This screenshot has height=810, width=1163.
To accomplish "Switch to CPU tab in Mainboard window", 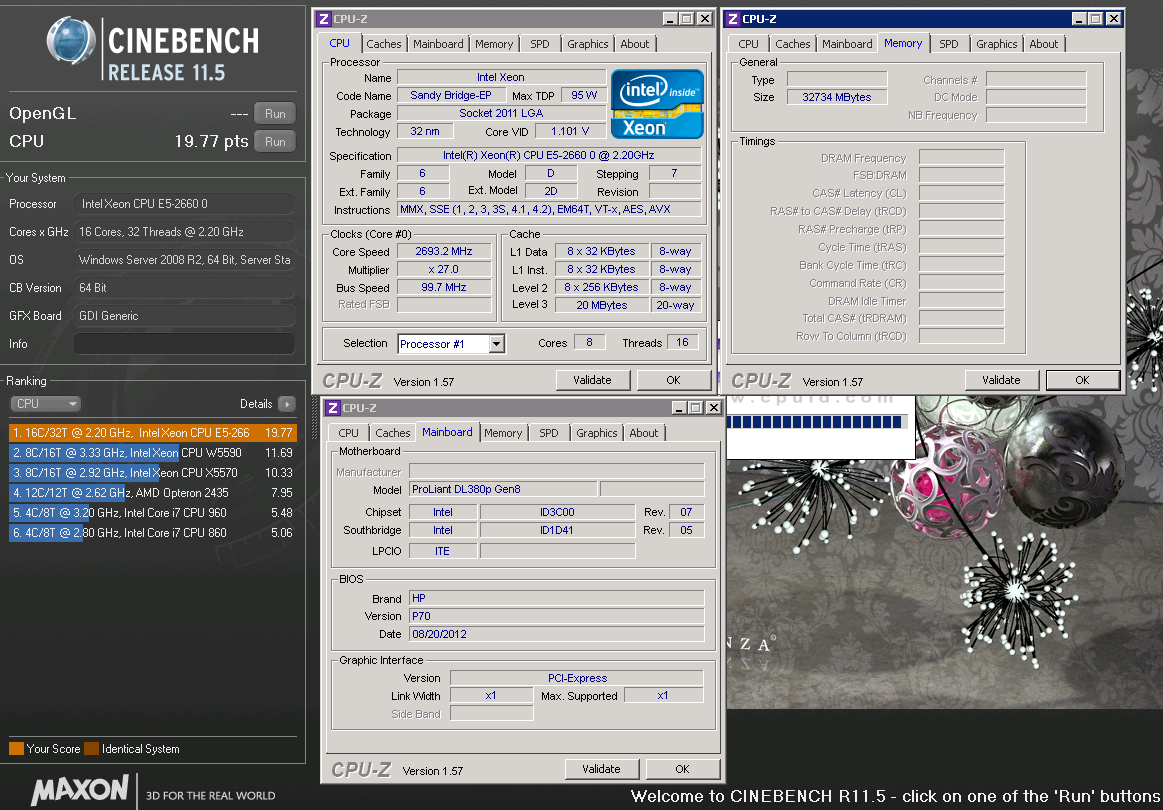I will click(348, 432).
